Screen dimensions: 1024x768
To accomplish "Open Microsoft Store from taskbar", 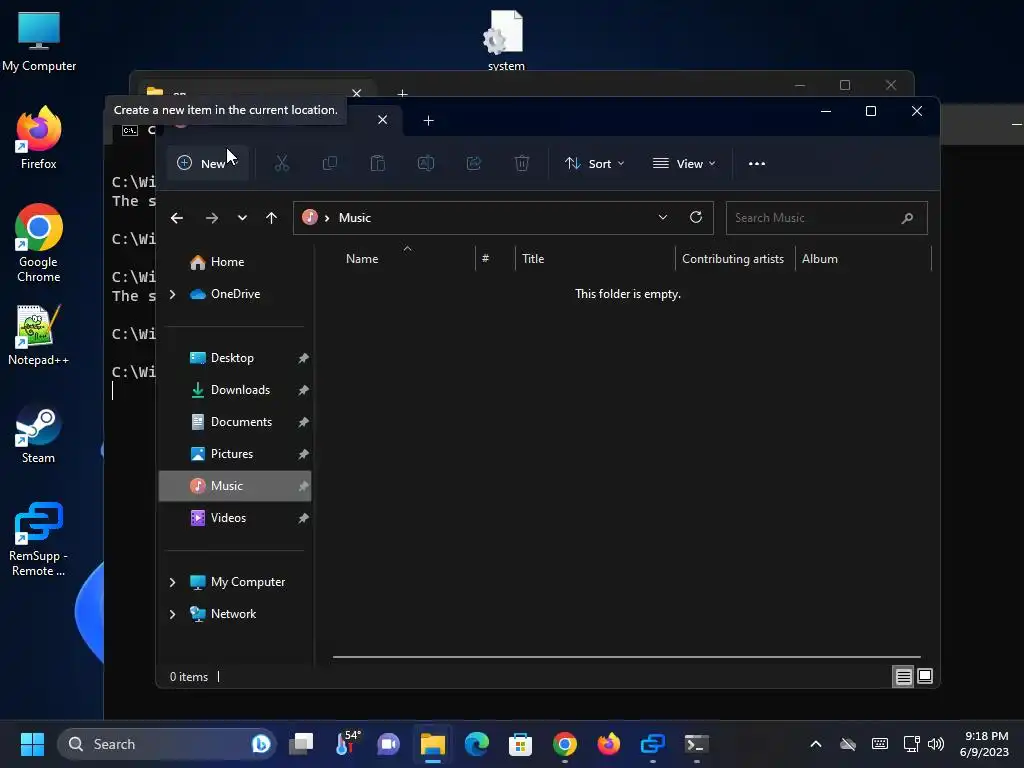I will [x=520, y=744].
